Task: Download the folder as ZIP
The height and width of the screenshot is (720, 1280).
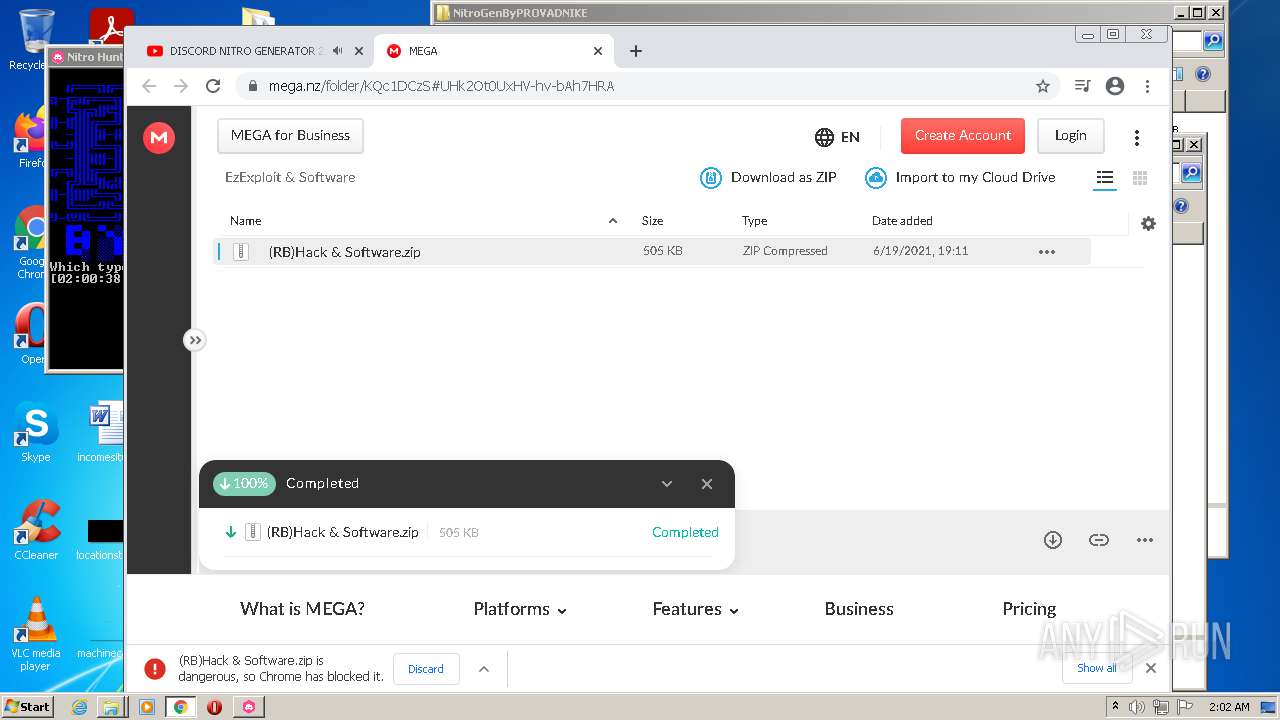Action: (x=768, y=178)
